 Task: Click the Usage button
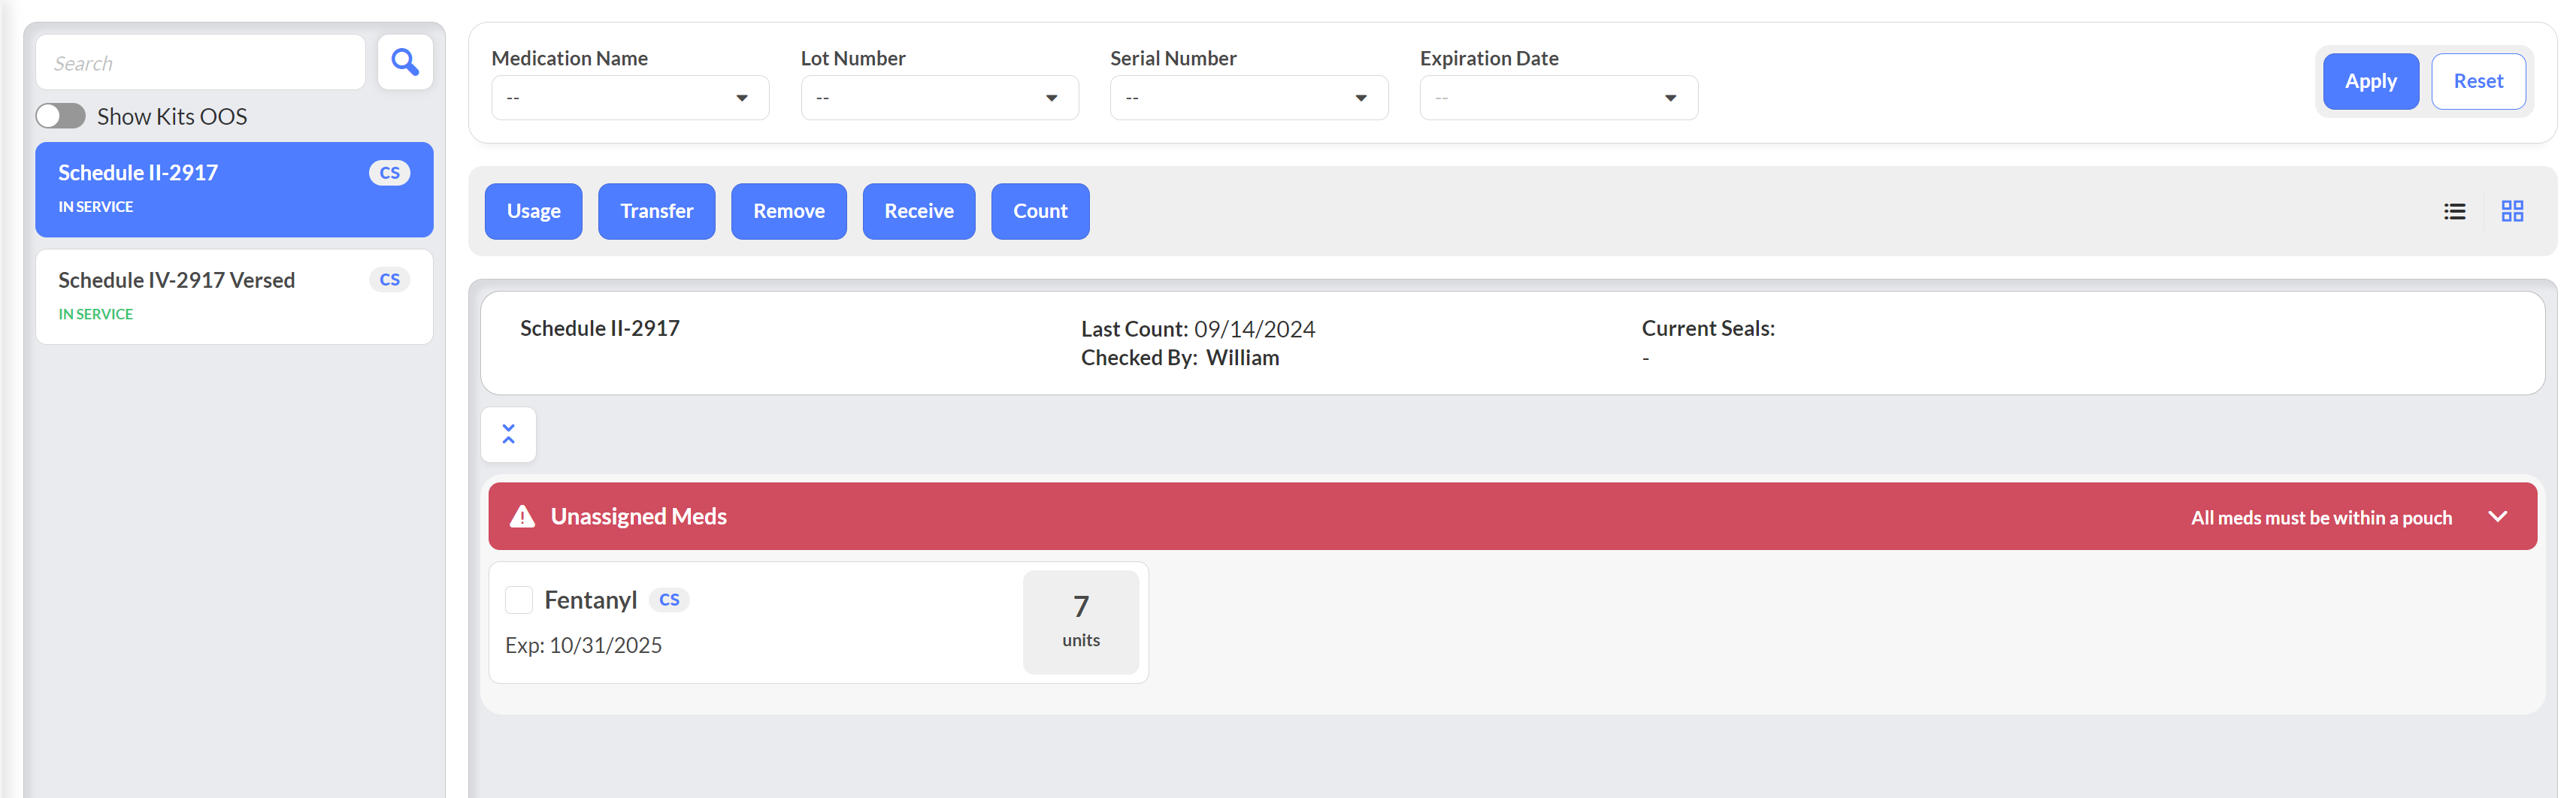pyautogui.click(x=533, y=211)
